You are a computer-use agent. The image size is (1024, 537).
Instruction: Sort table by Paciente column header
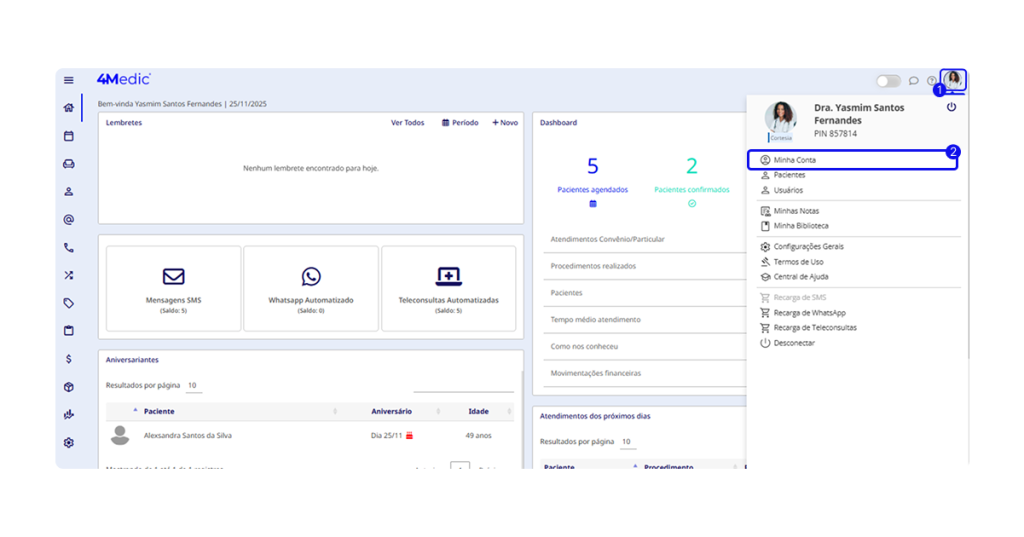pos(160,411)
